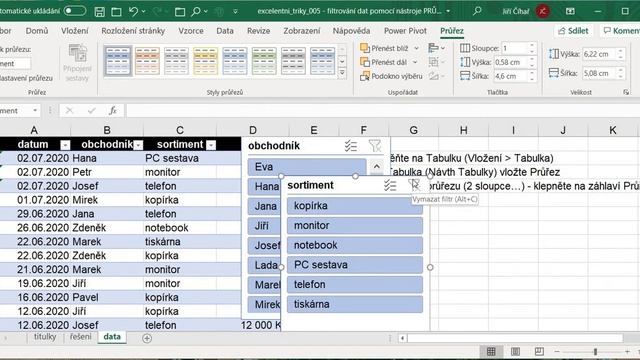The width and height of the screenshot is (640, 360).
Task: Open the obchodník column filter dropdown
Action: click(138, 145)
